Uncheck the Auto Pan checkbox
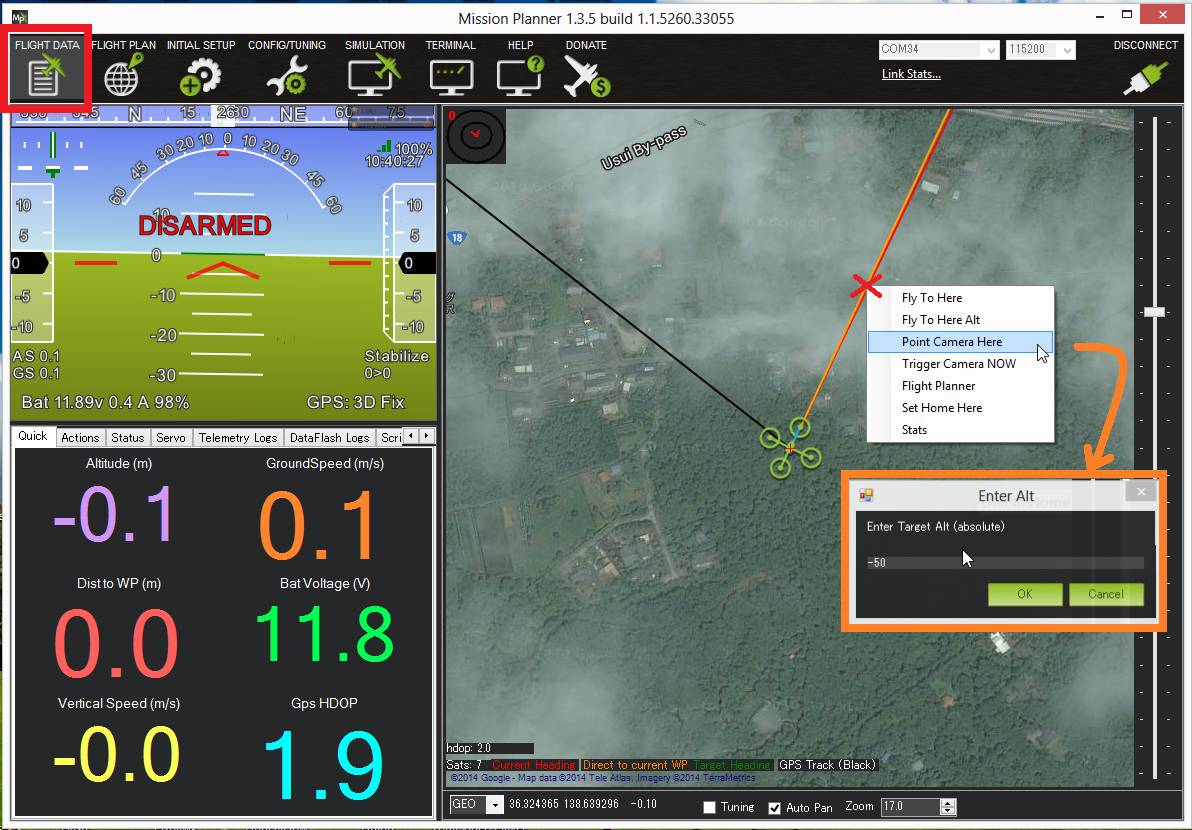Viewport: 1192px width, 830px height. click(x=774, y=808)
